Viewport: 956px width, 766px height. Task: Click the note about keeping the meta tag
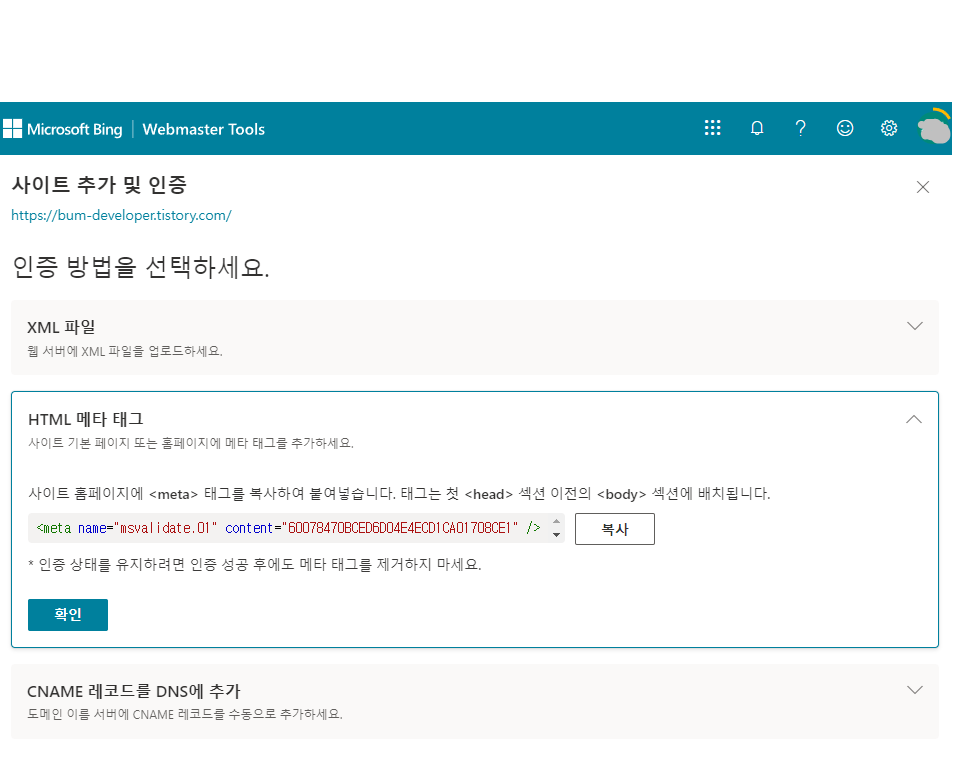(255, 565)
